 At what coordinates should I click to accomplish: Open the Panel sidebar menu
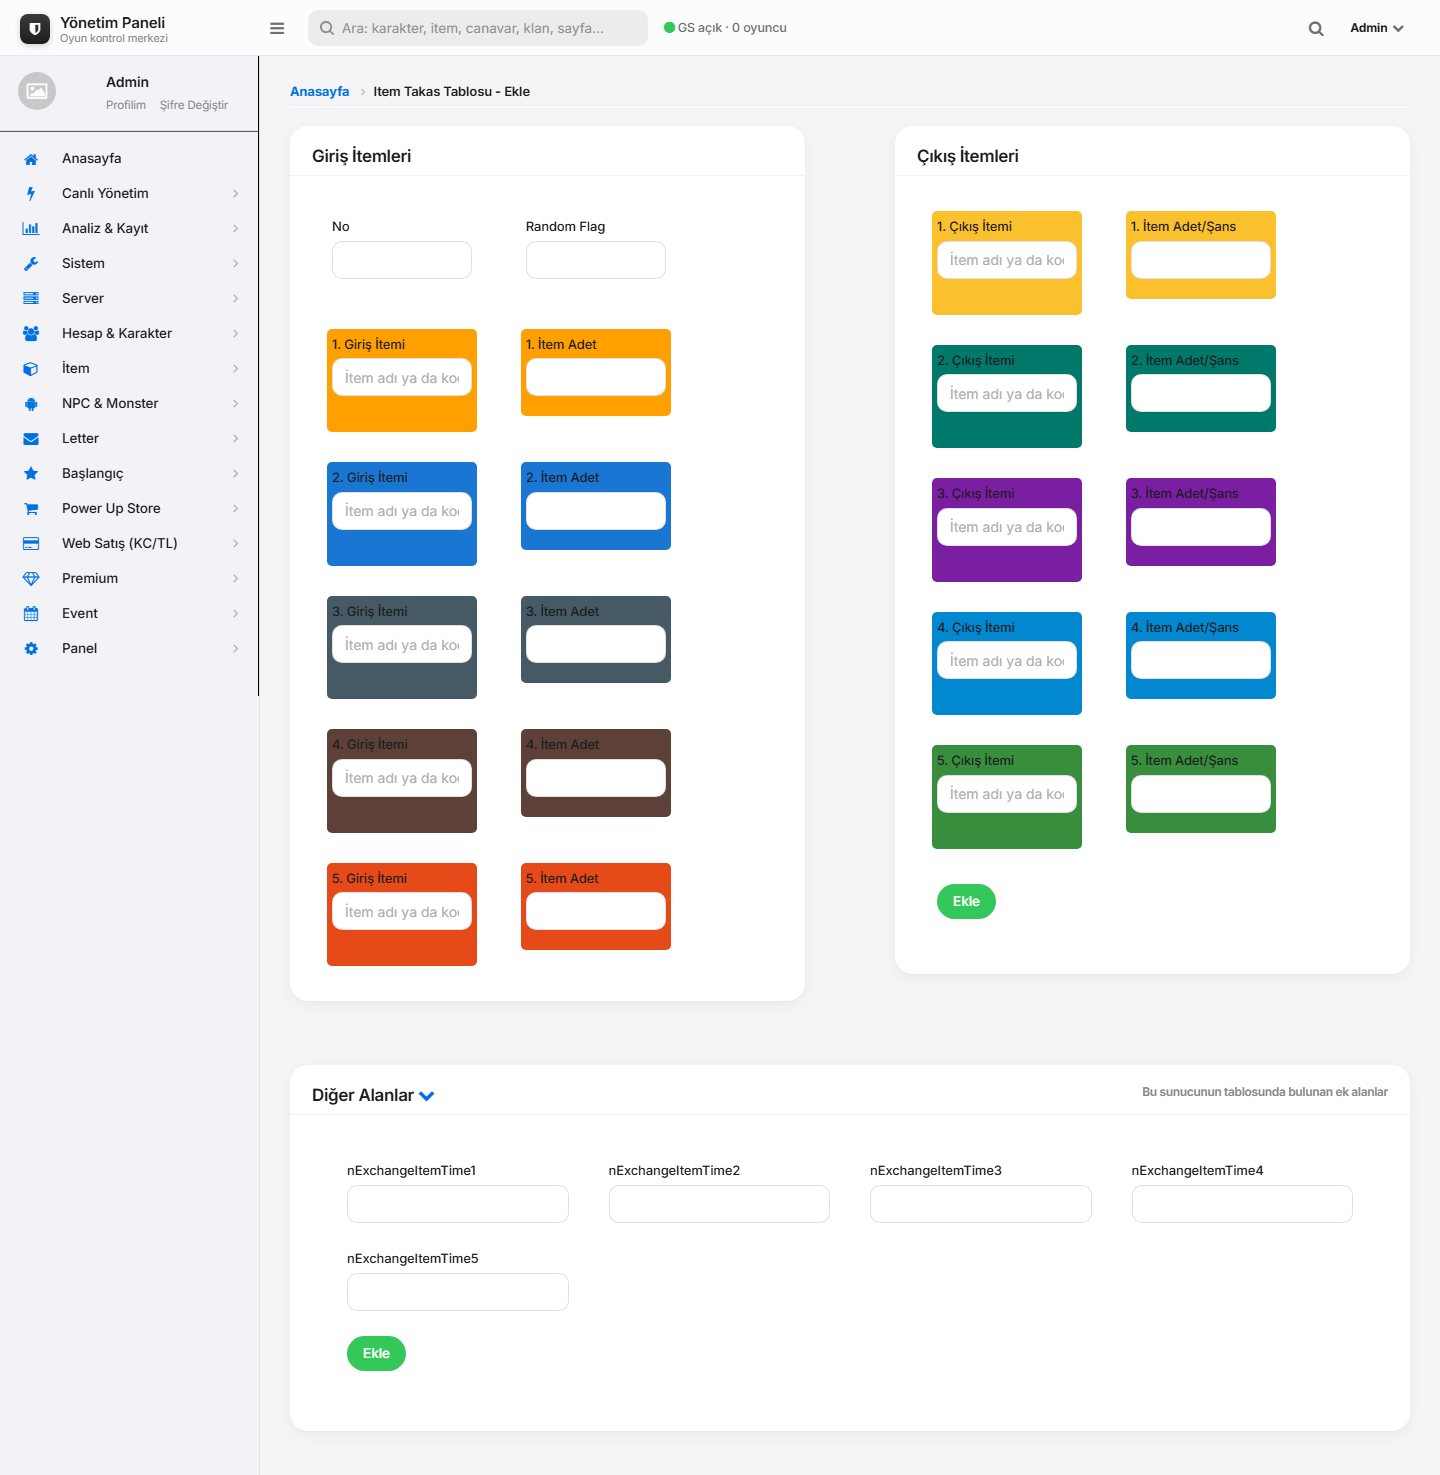pos(129,649)
